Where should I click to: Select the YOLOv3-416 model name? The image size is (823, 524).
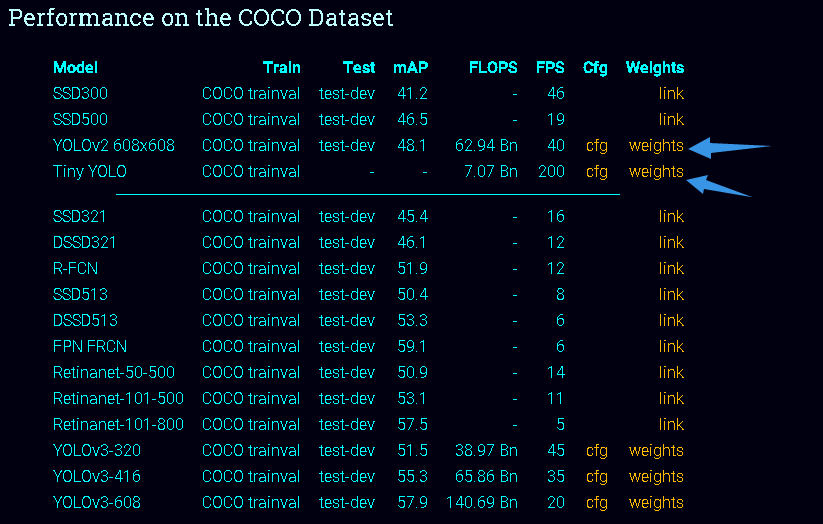97,476
